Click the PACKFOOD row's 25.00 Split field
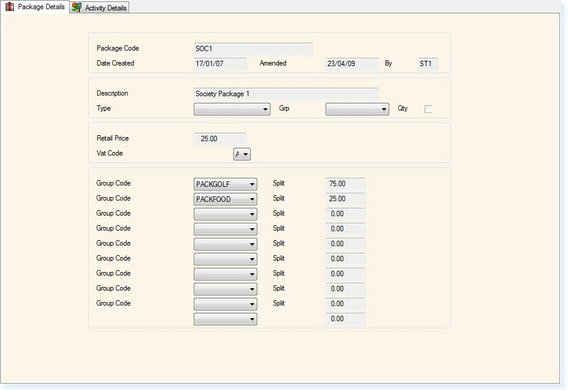This screenshot has height=391, width=568. (x=345, y=199)
